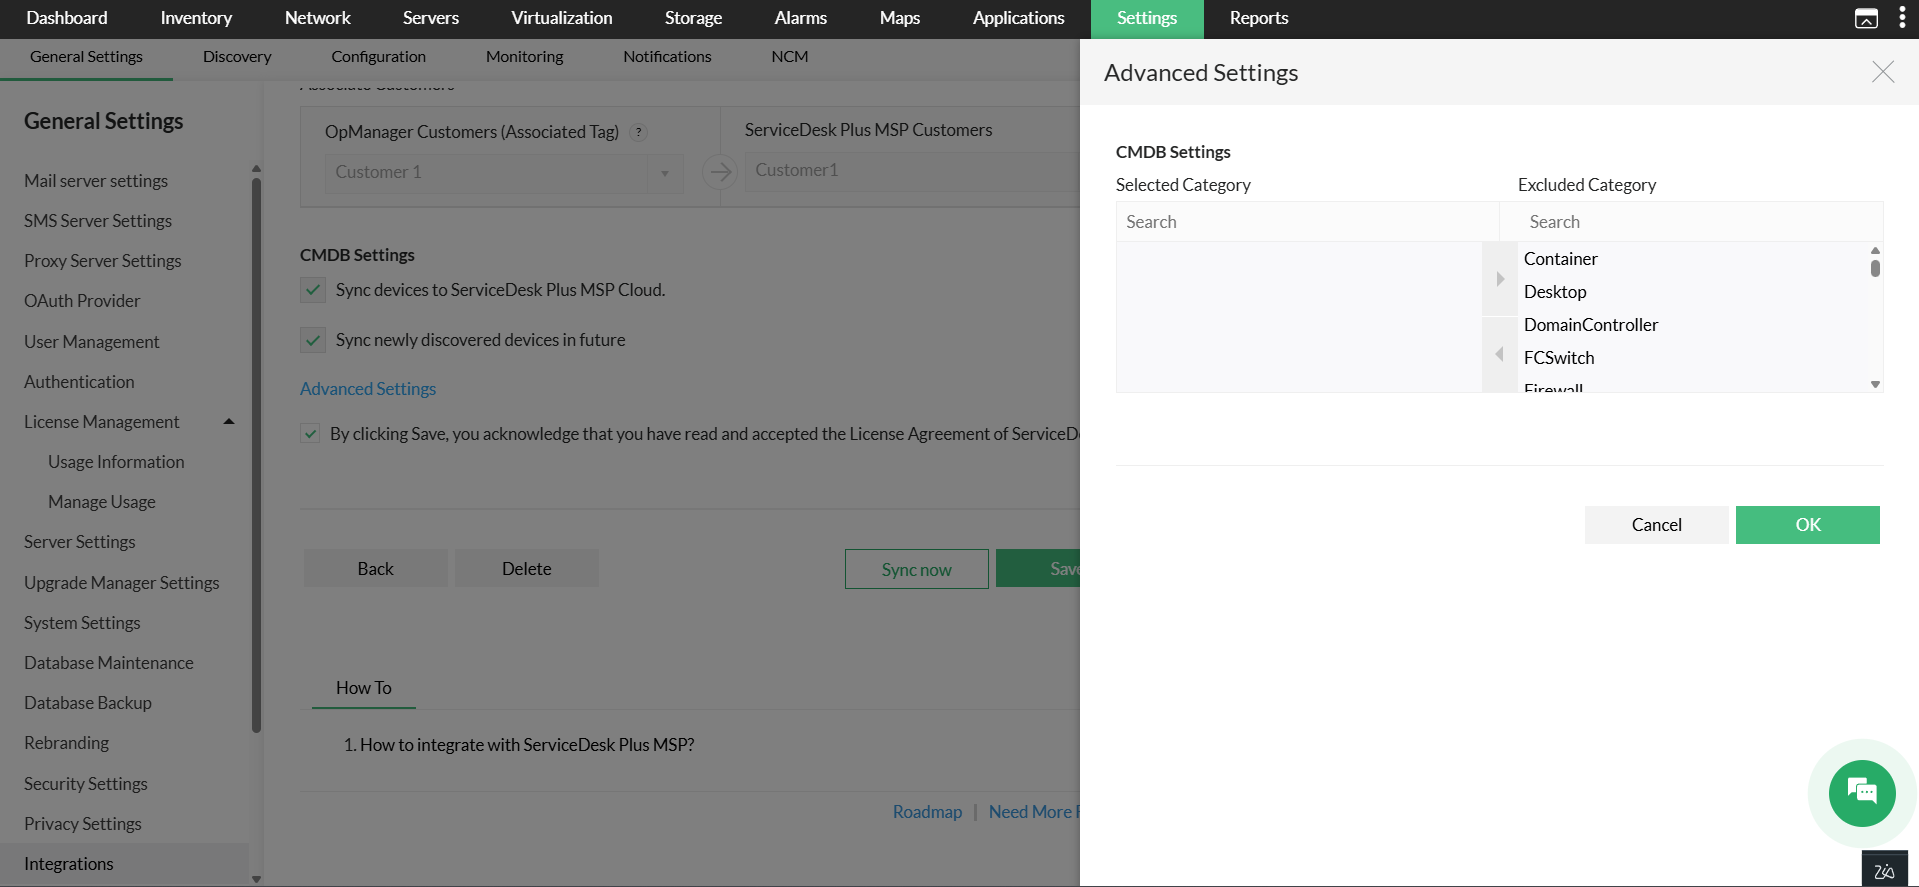Uncheck Sync devices to ServiceDesk Plus MSP Cloud
1919x887 pixels.
(x=313, y=290)
